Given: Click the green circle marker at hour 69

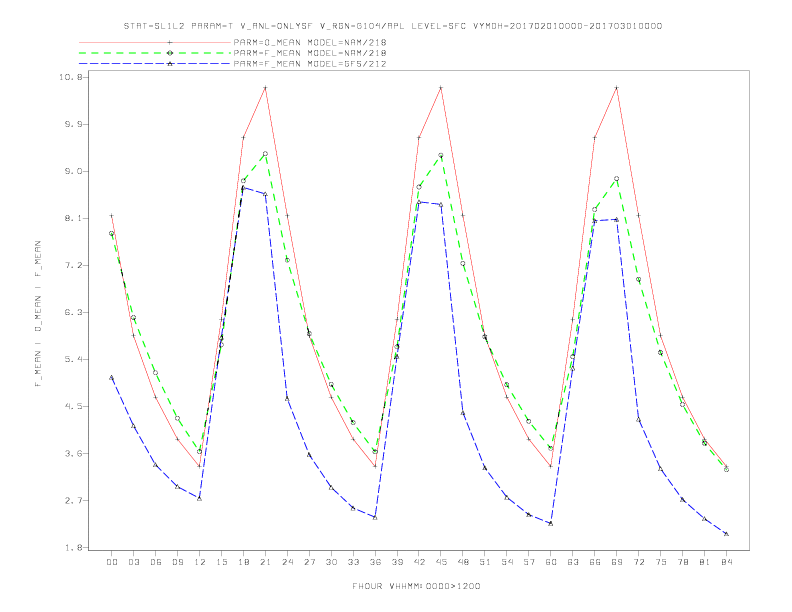Looking at the screenshot, I should pos(617,179).
